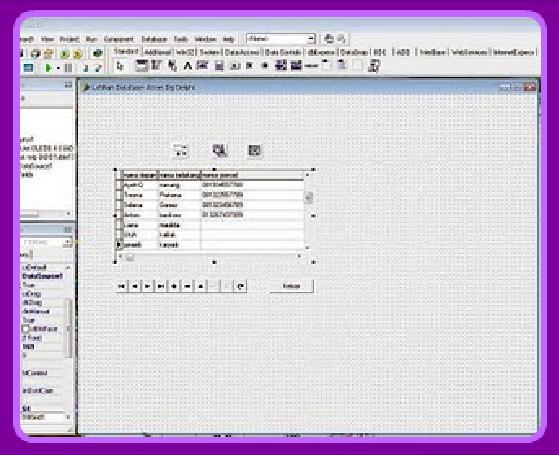Click the grid's vertical scrollbar thumb
The width and height of the screenshot is (559, 455).
(308, 197)
